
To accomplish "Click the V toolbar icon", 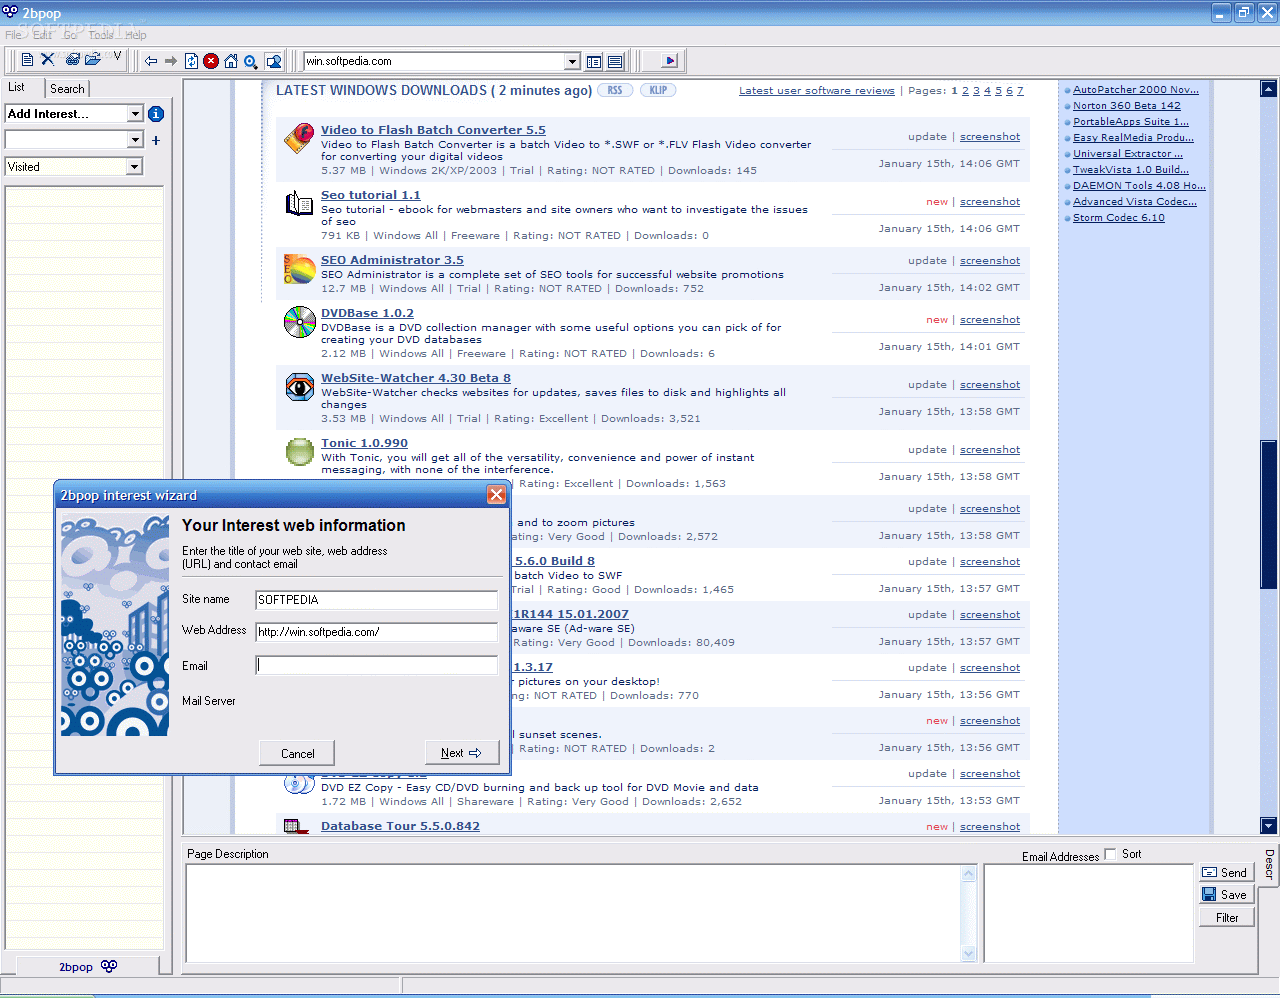I will click(x=117, y=57).
